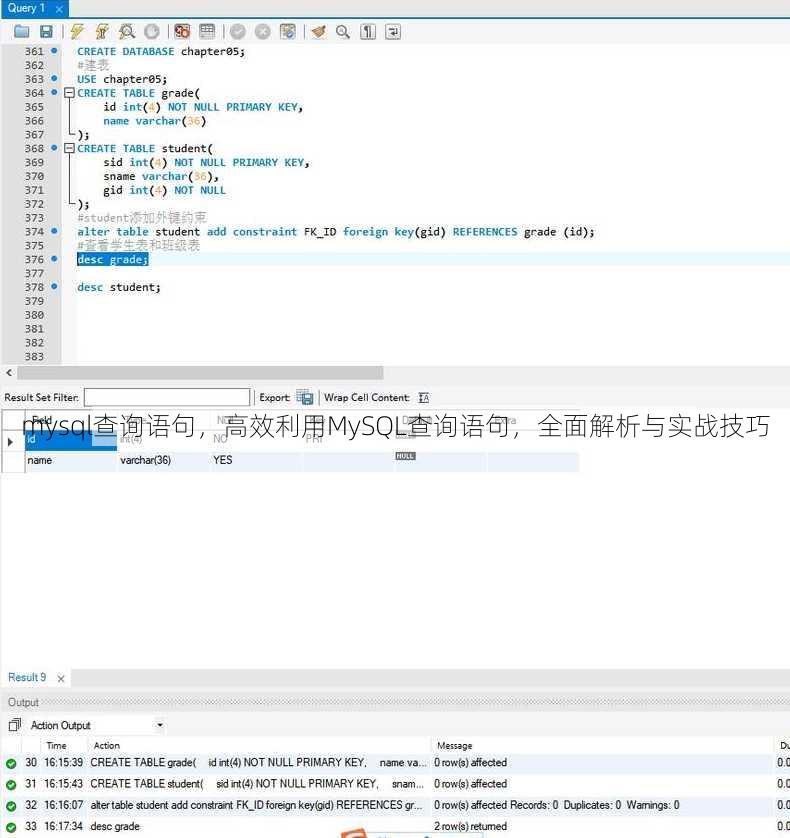The image size is (790, 838).
Task: Click the '2 row(s) returned' message
Action: [x=470, y=826]
